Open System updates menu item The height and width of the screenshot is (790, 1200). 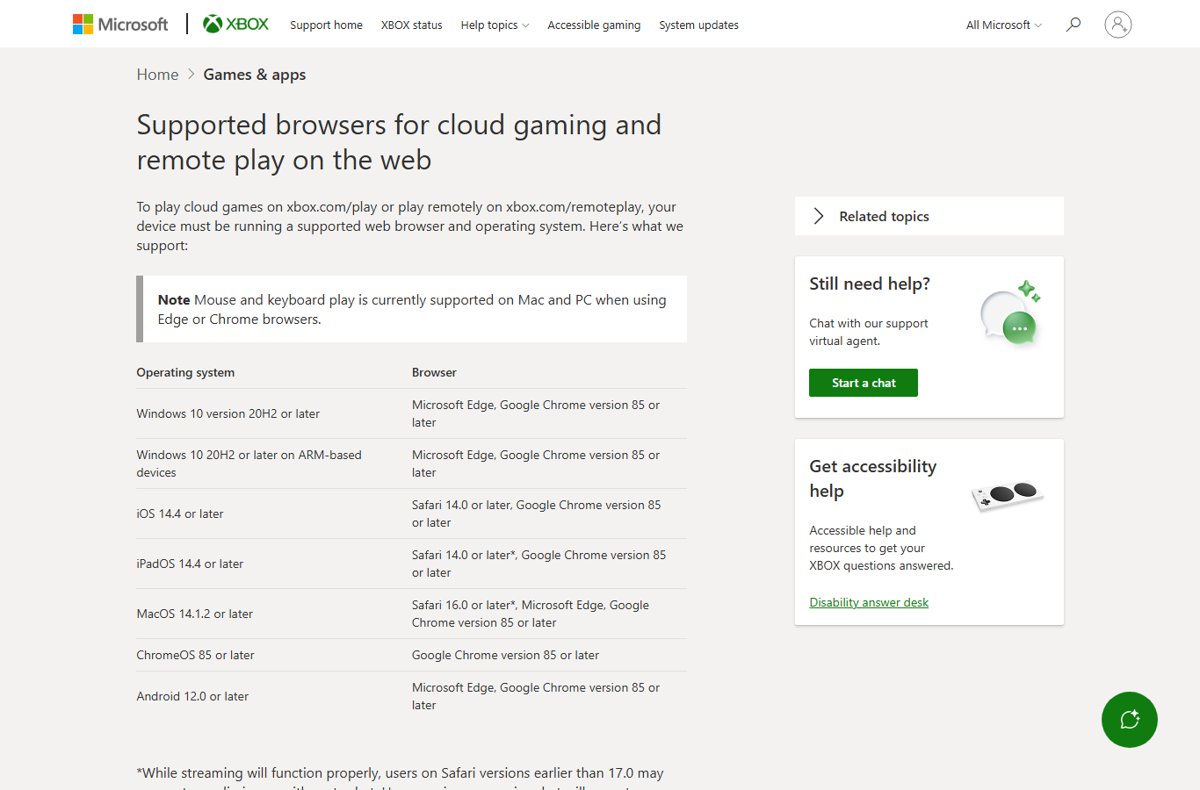coord(699,25)
